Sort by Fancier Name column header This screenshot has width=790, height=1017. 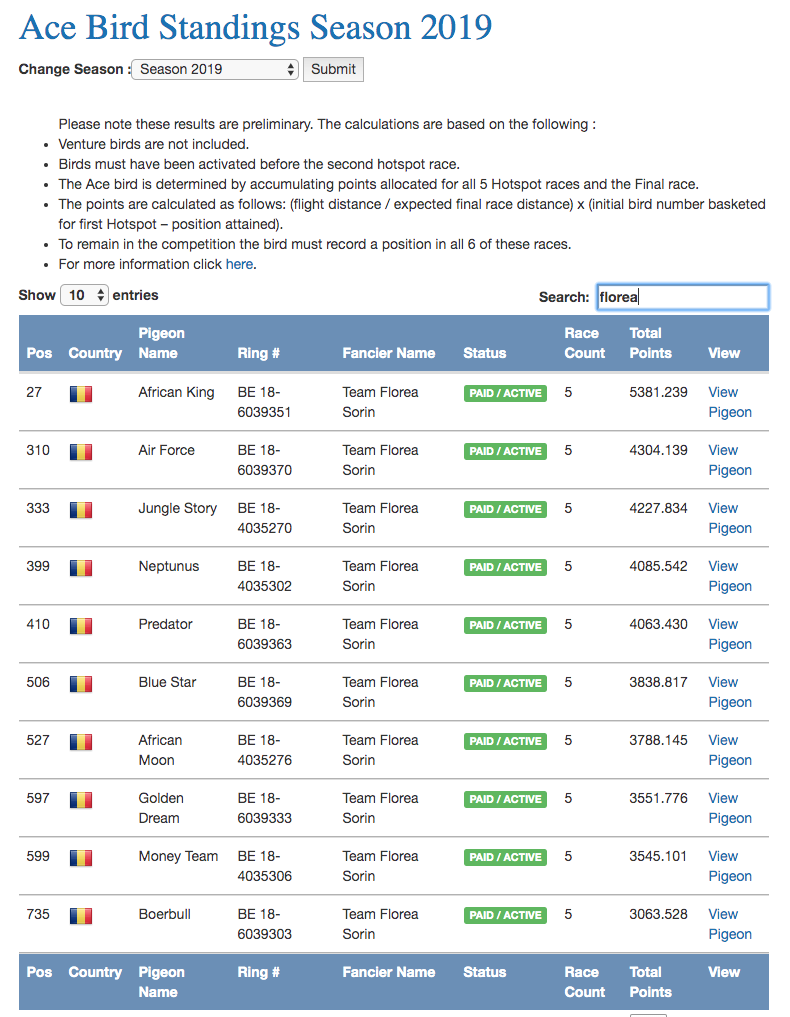pos(389,353)
